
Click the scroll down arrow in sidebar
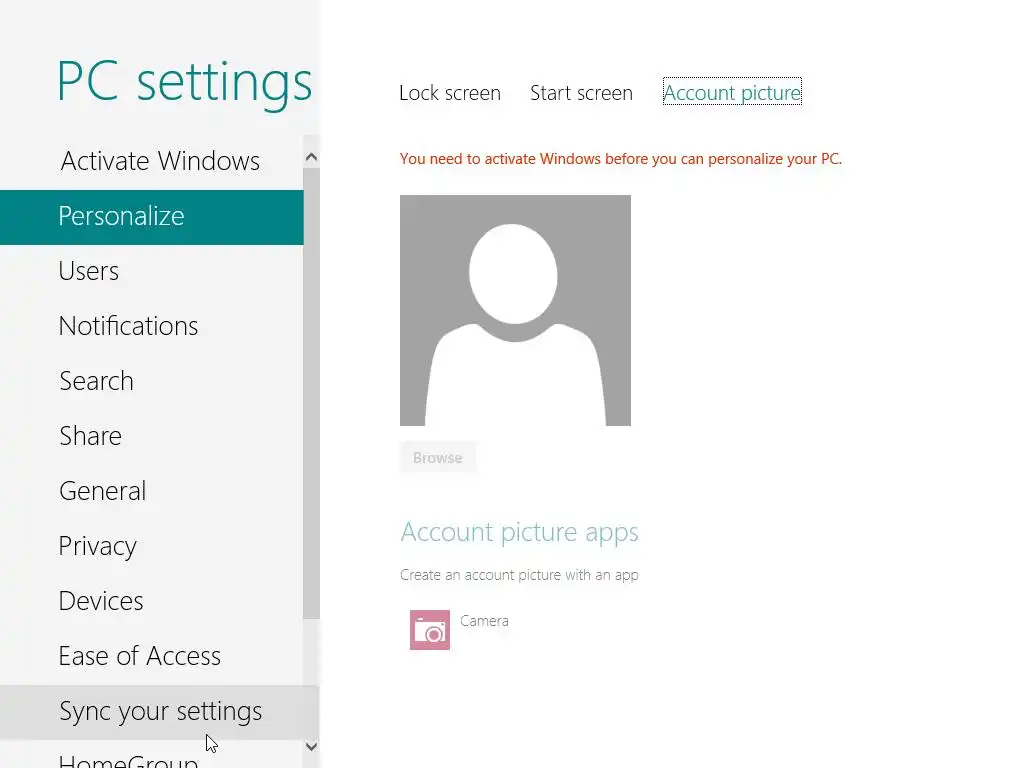pos(312,746)
